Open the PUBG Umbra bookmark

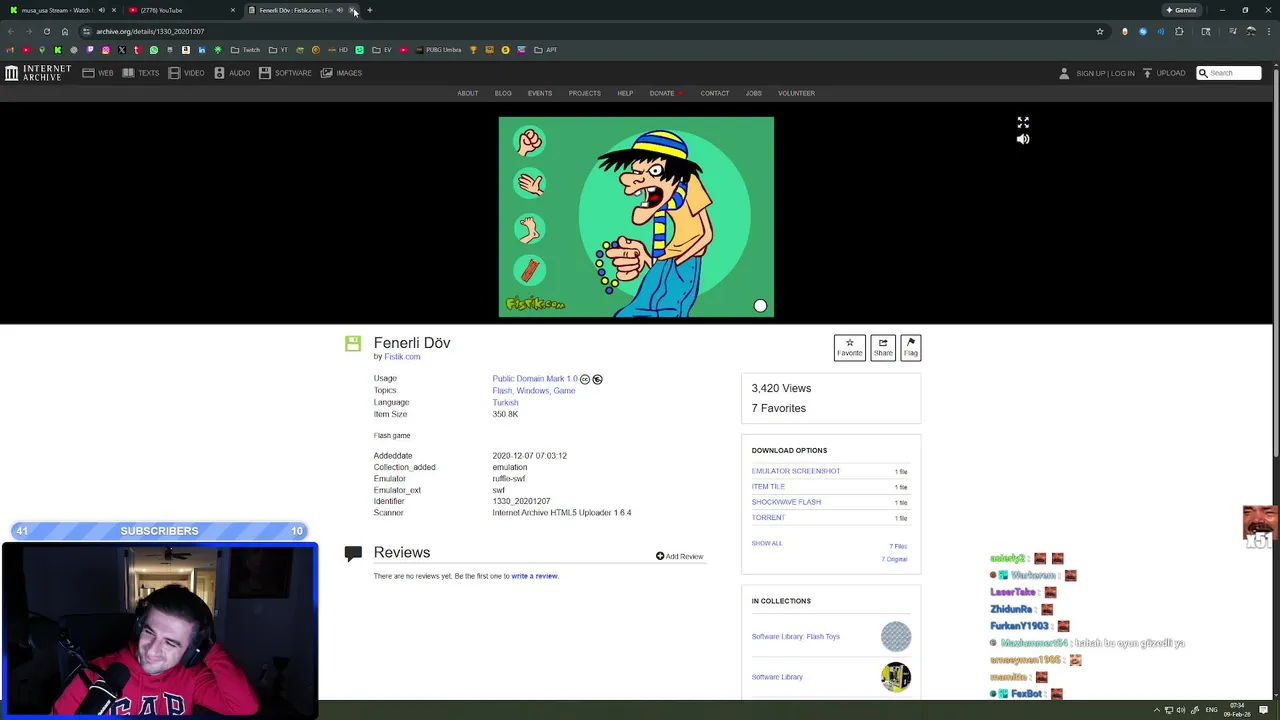click(438, 50)
